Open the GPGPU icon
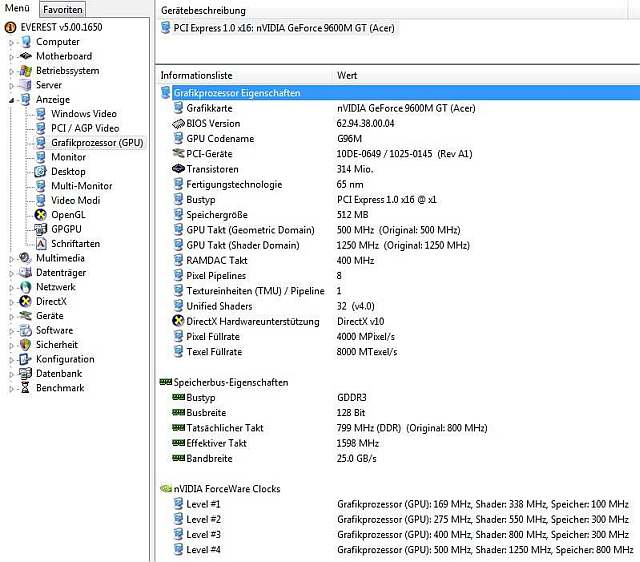Viewport: 640px width, 562px height. point(40,229)
